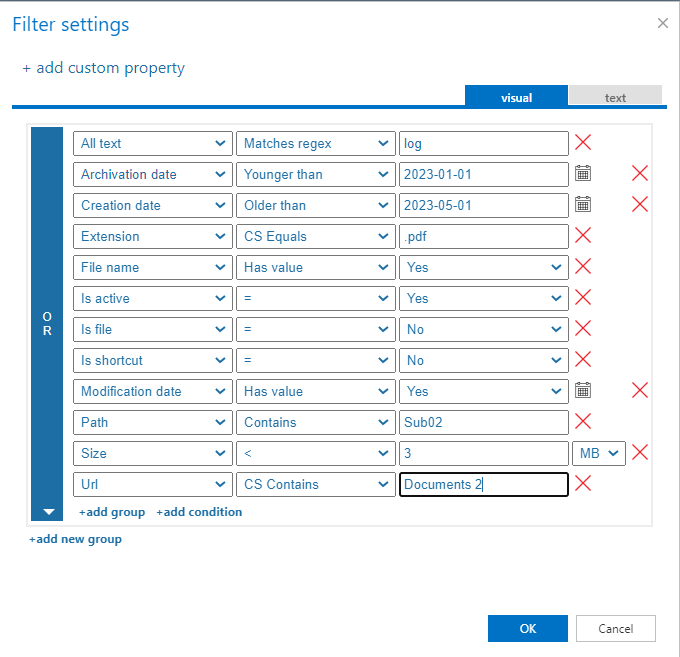Open calendar picker for Creation date
This screenshot has width=680, height=657.
click(583, 205)
